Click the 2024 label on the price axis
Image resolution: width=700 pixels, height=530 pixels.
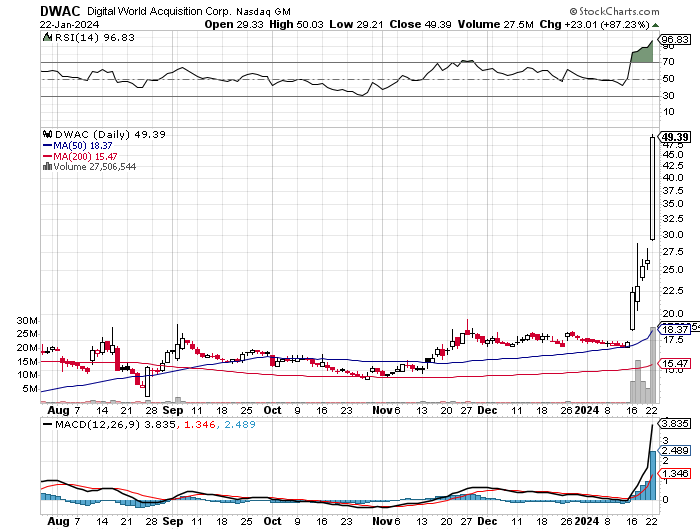click(x=586, y=410)
